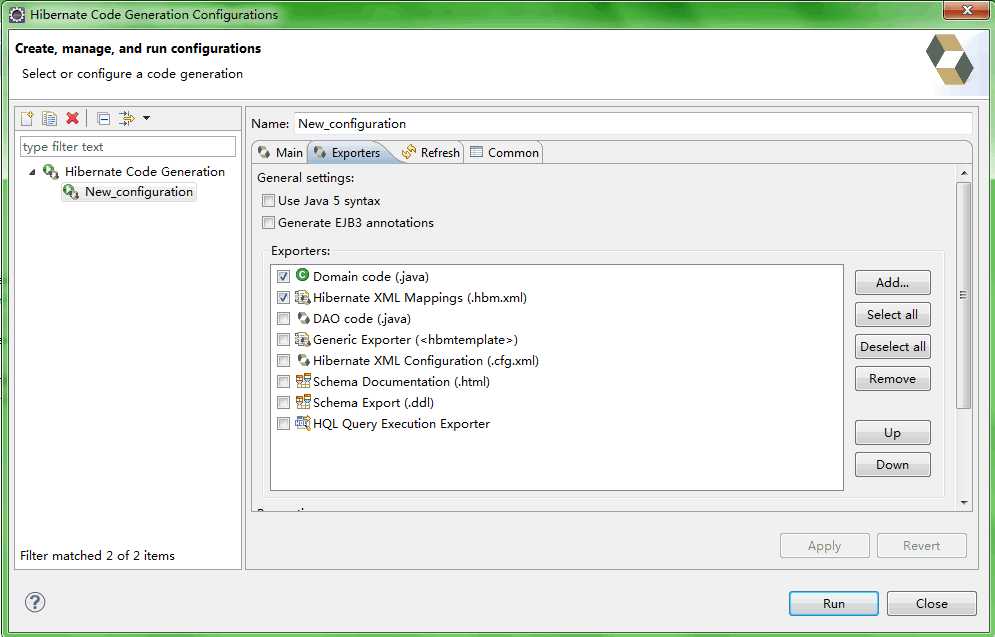Close the dialog with the red X button
The image size is (995, 637).
(x=966, y=10)
